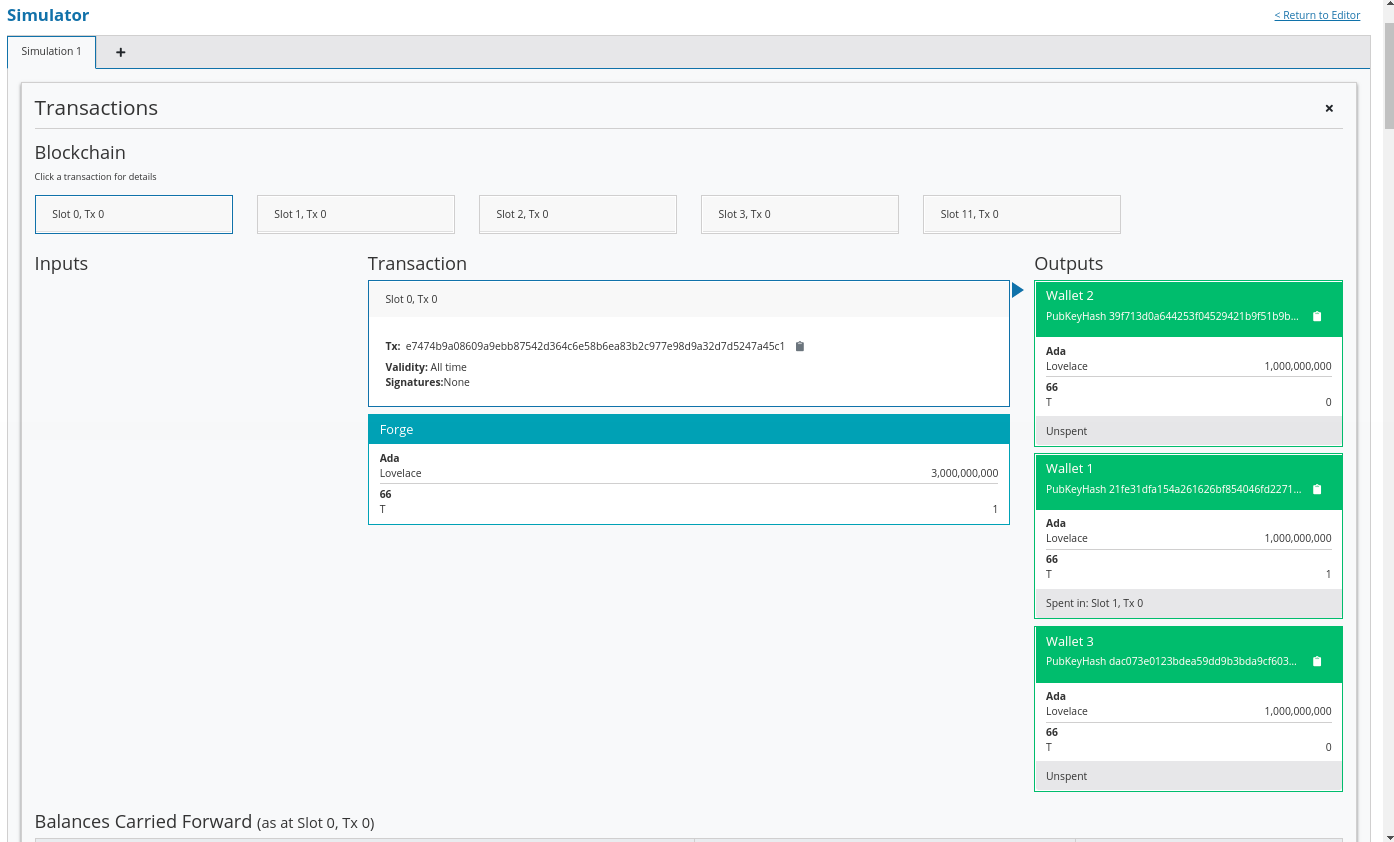Open the Slot 1, Tx 0 transaction

(355, 214)
